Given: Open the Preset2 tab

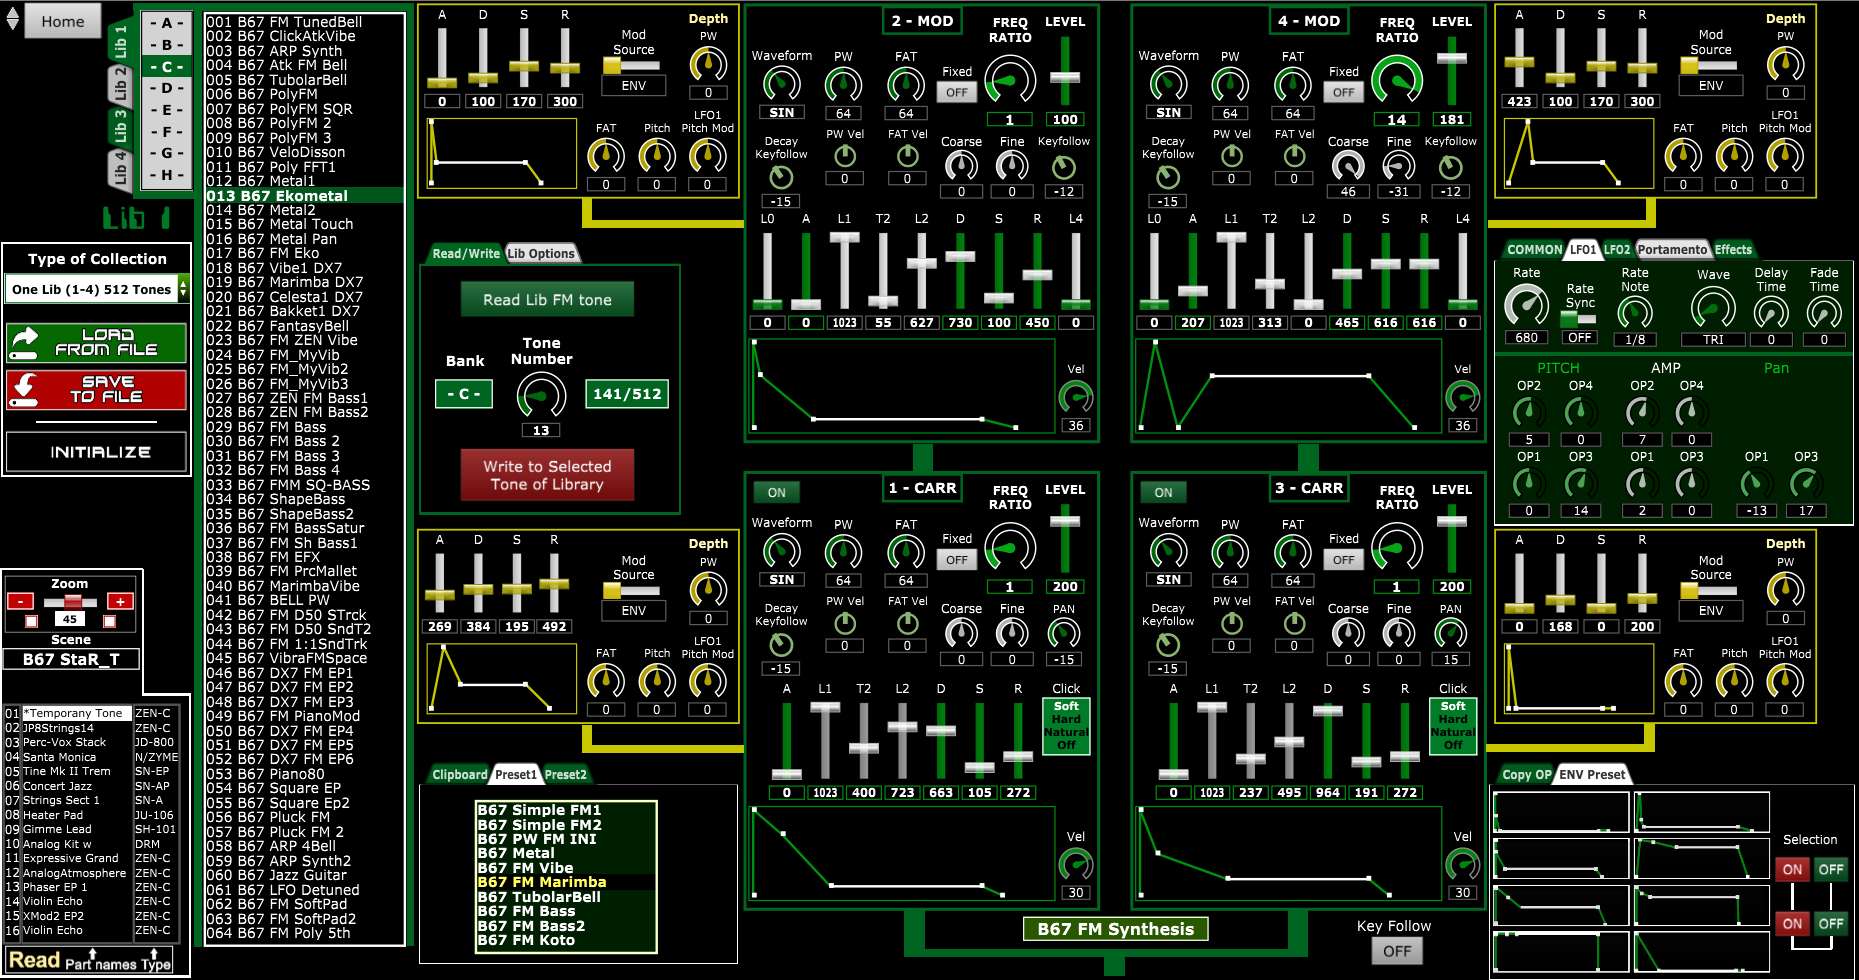Looking at the screenshot, I should 566,774.
